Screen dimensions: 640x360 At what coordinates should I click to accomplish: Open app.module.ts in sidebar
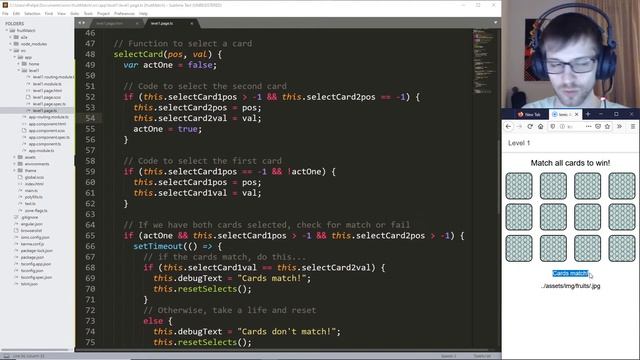click(41, 151)
